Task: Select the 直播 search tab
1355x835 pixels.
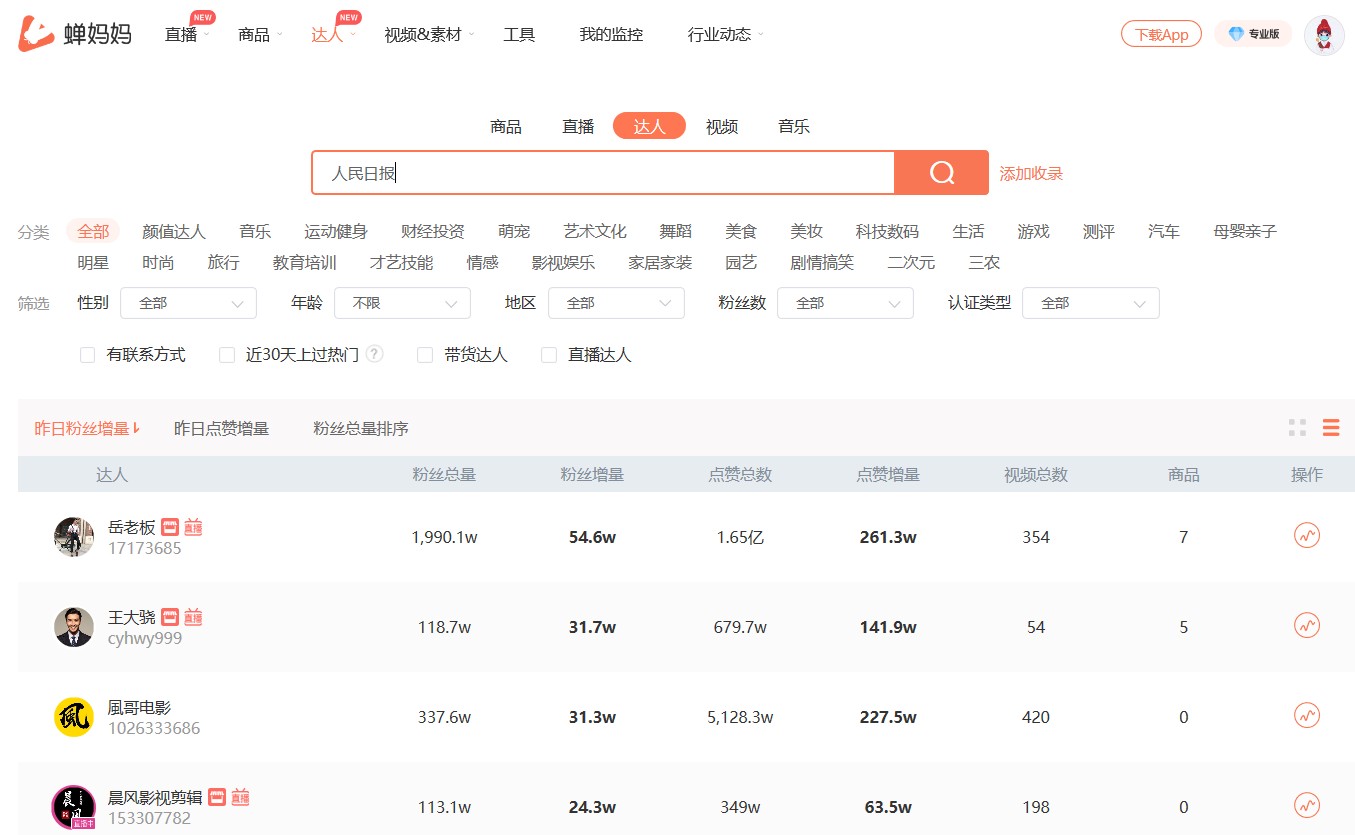Action: pos(578,126)
